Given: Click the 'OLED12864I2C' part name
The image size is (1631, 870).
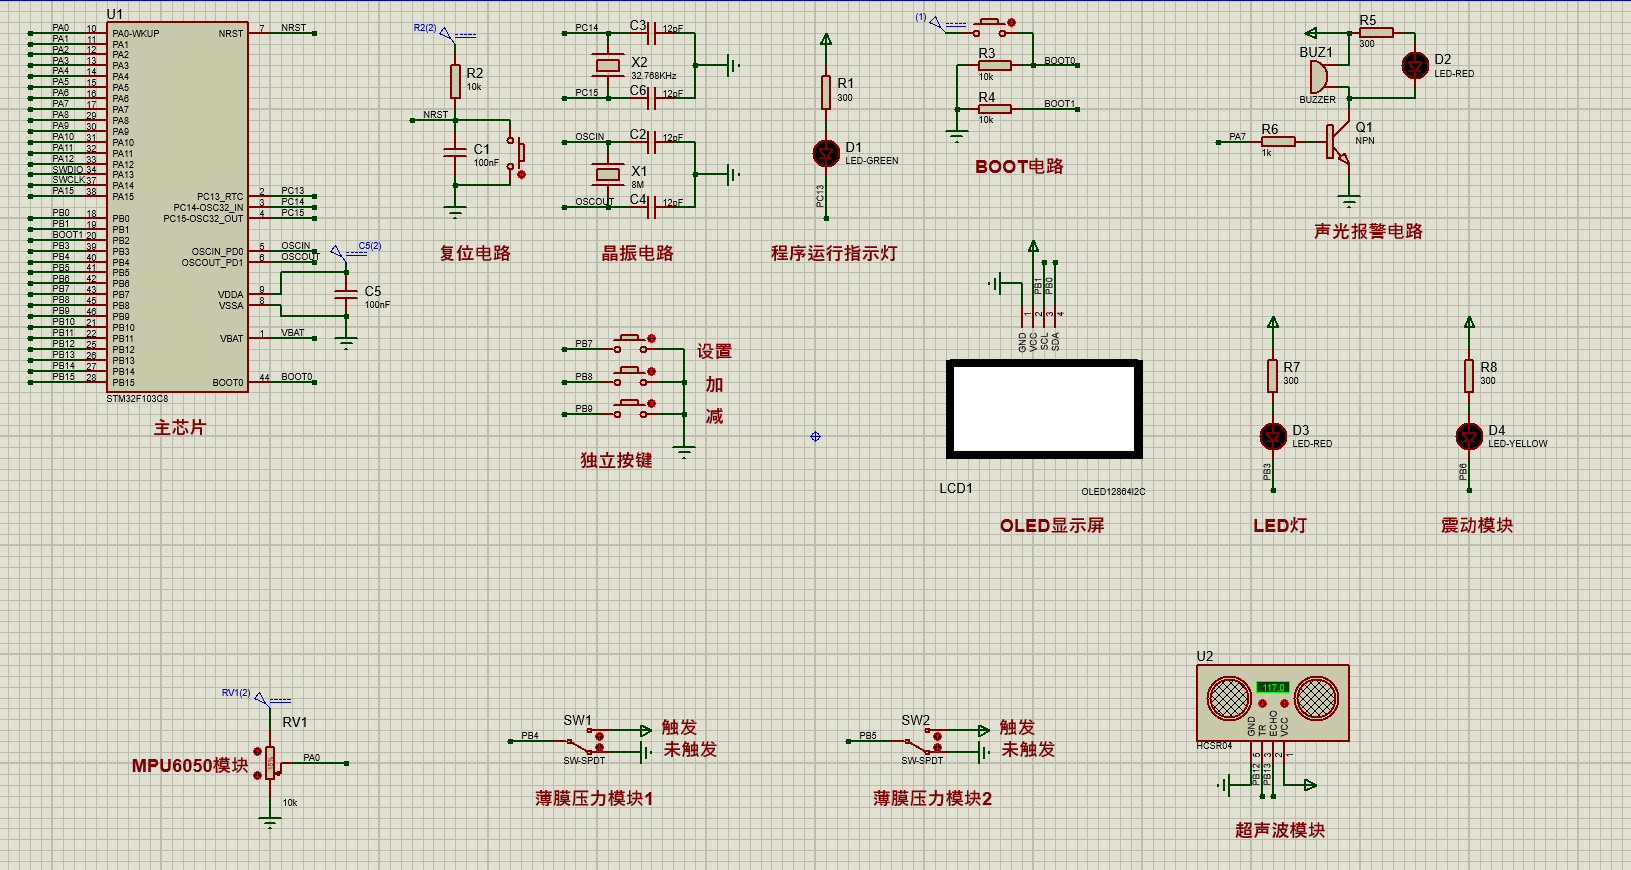Looking at the screenshot, I should 1113,492.
